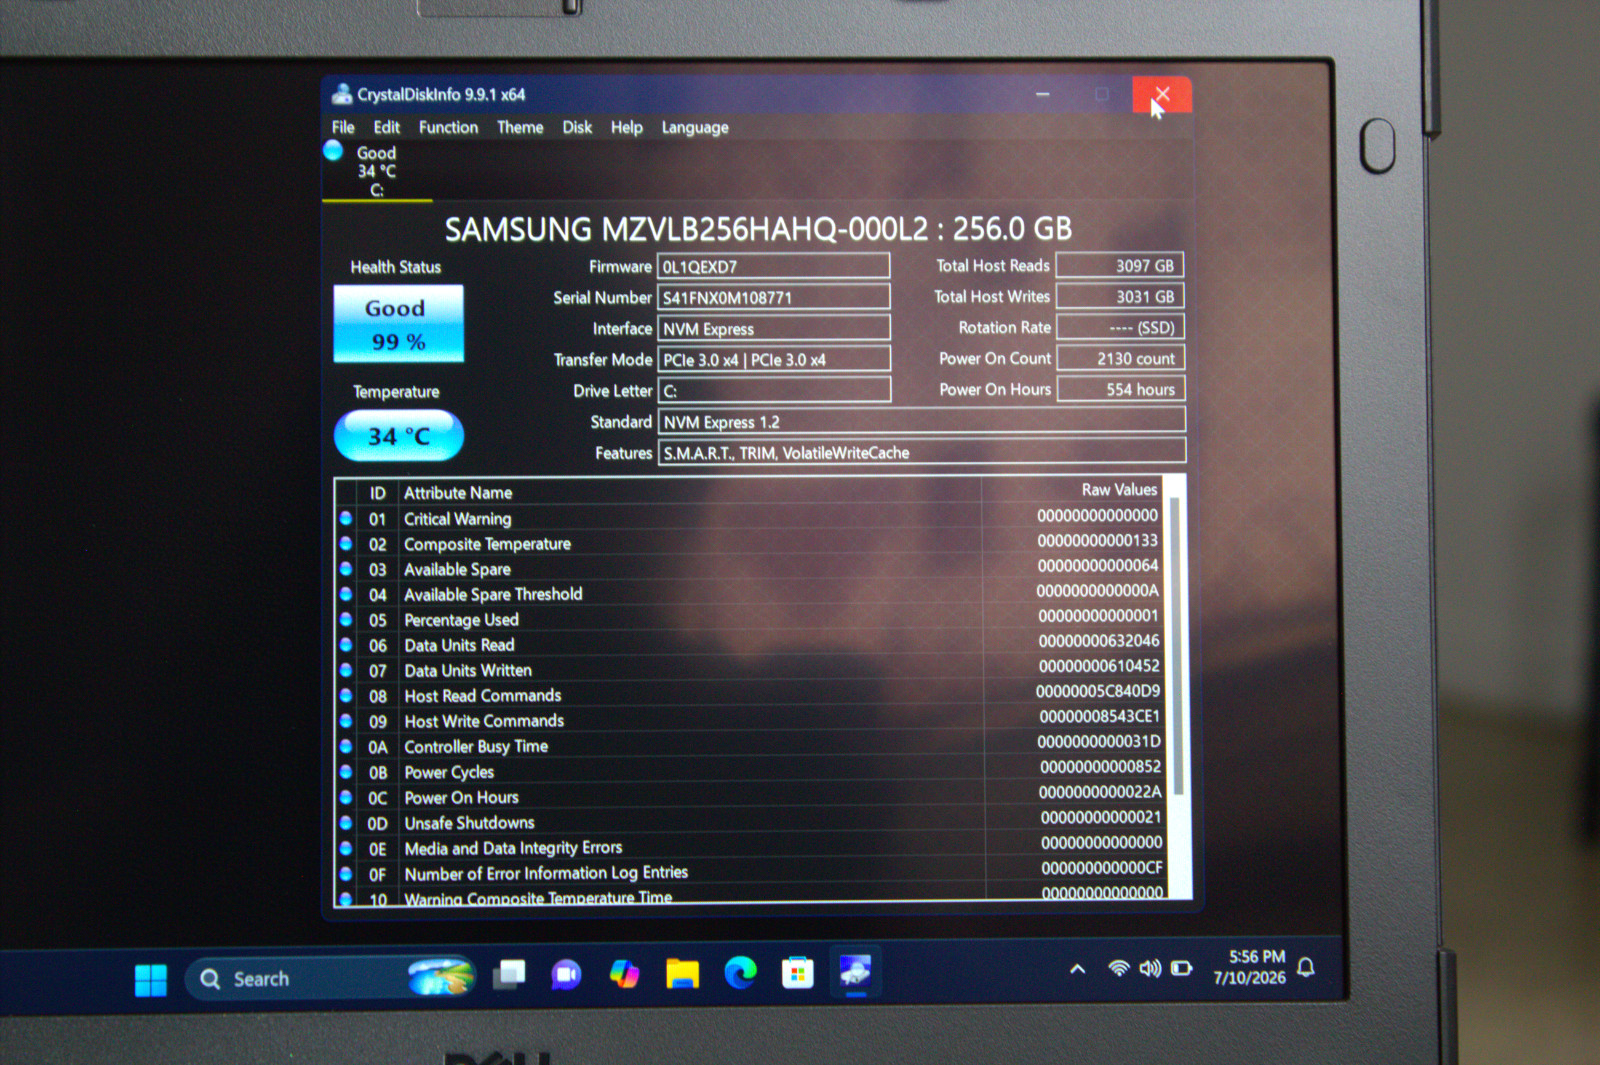
Task: Click status dot for Media and Data Integrity Errors
Action: 346,848
